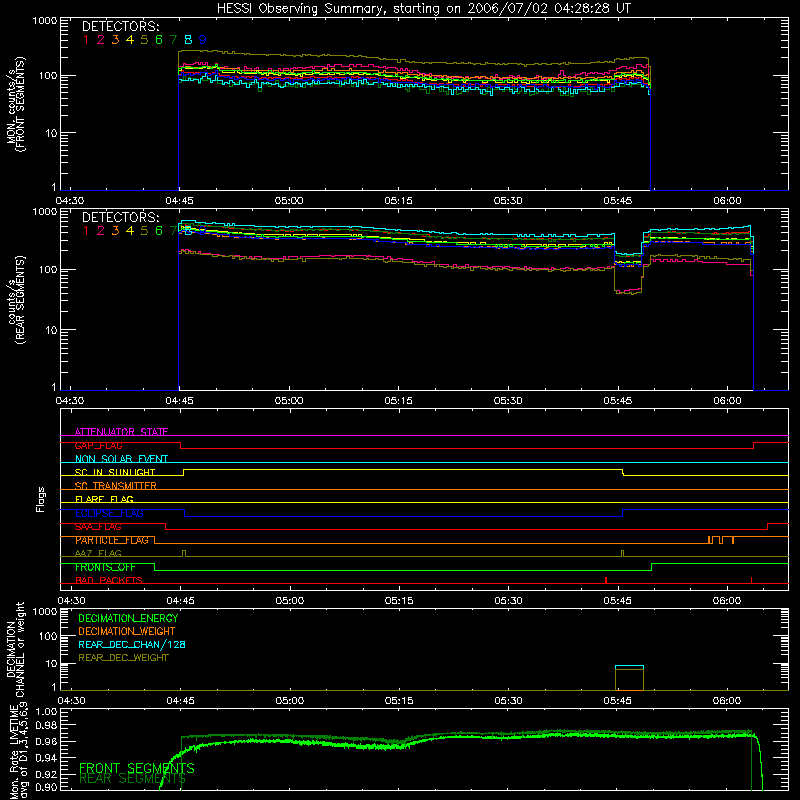800x800 pixels.
Task: Click the 10 value on rear segments axis
Action: (54, 331)
